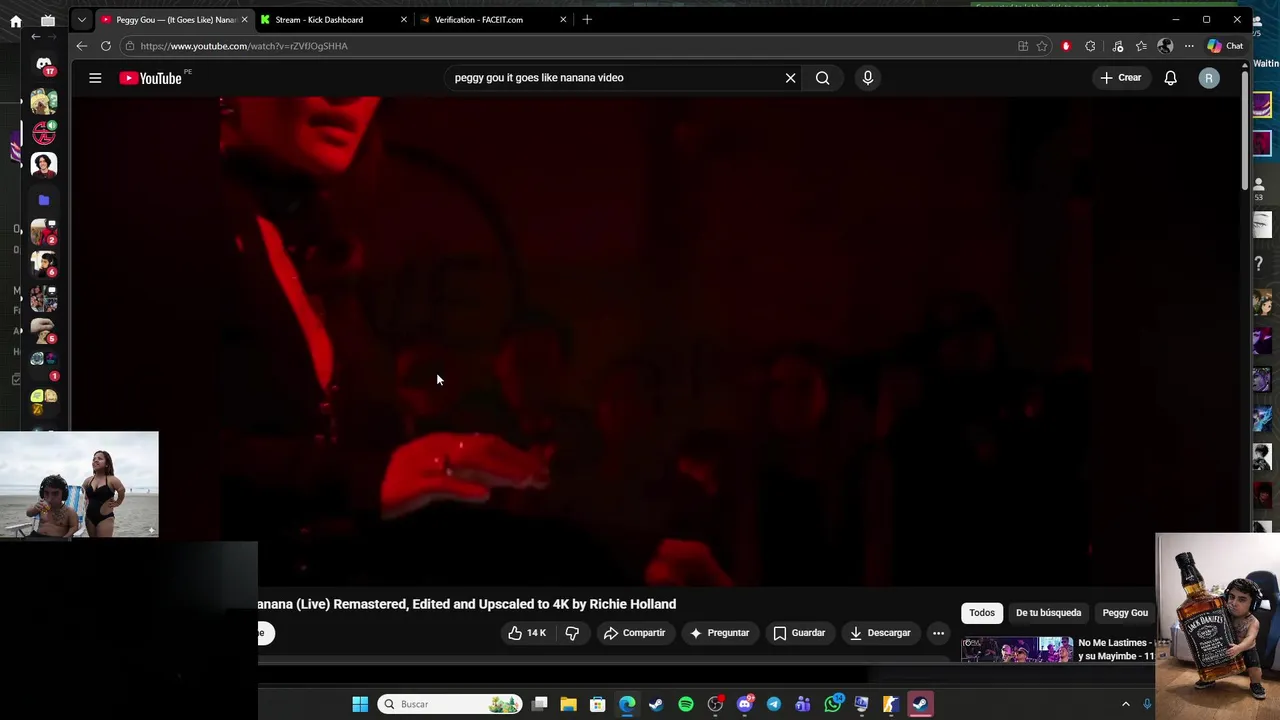1280x720 pixels.
Task: Download video with the Descargar button
Action: click(x=880, y=633)
